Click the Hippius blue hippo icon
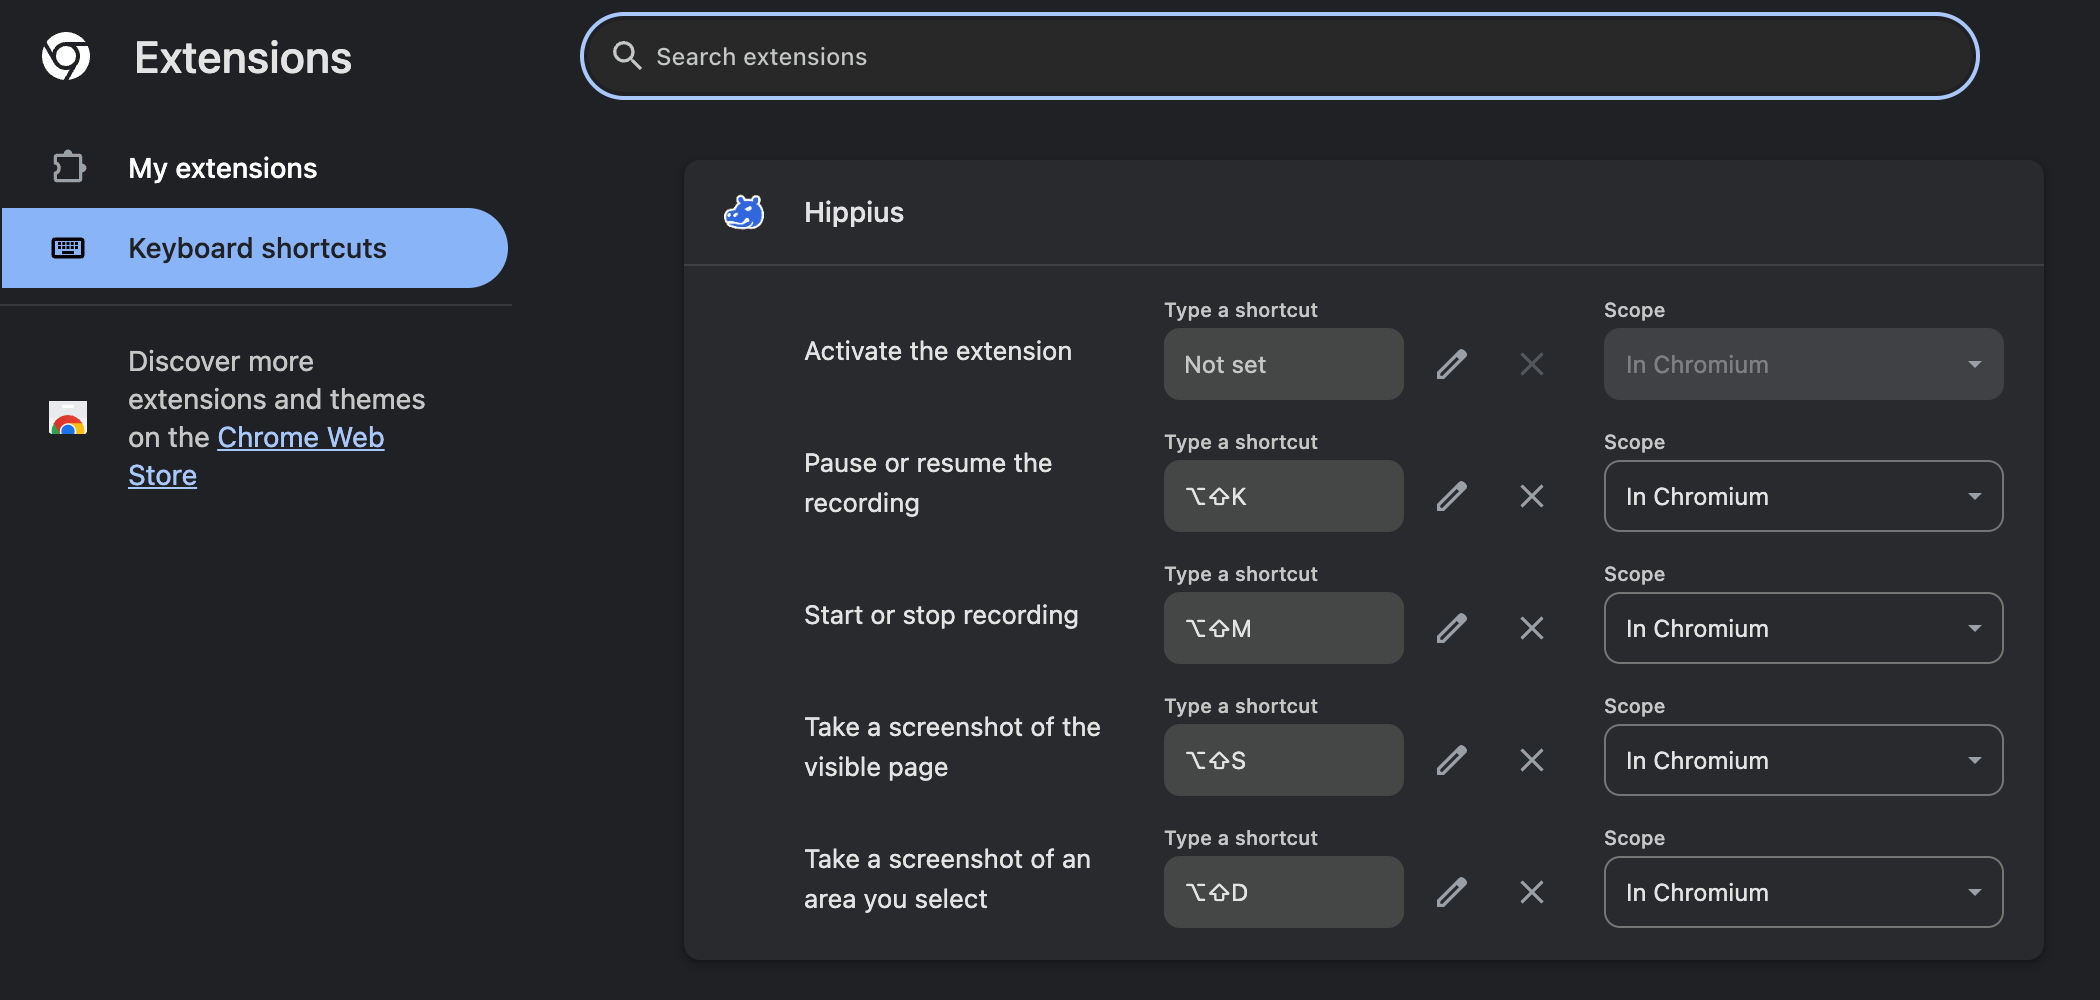 tap(744, 212)
